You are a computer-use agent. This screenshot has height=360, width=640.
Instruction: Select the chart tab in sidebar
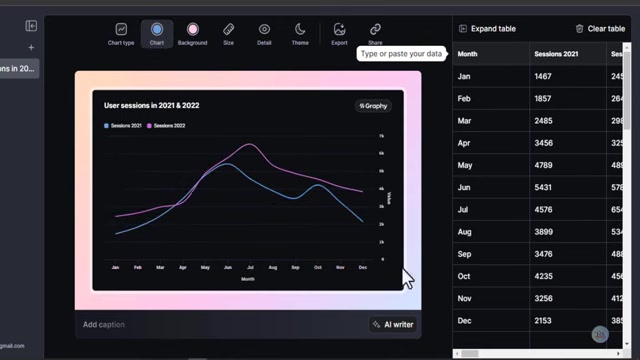pyautogui.click(x=19, y=69)
